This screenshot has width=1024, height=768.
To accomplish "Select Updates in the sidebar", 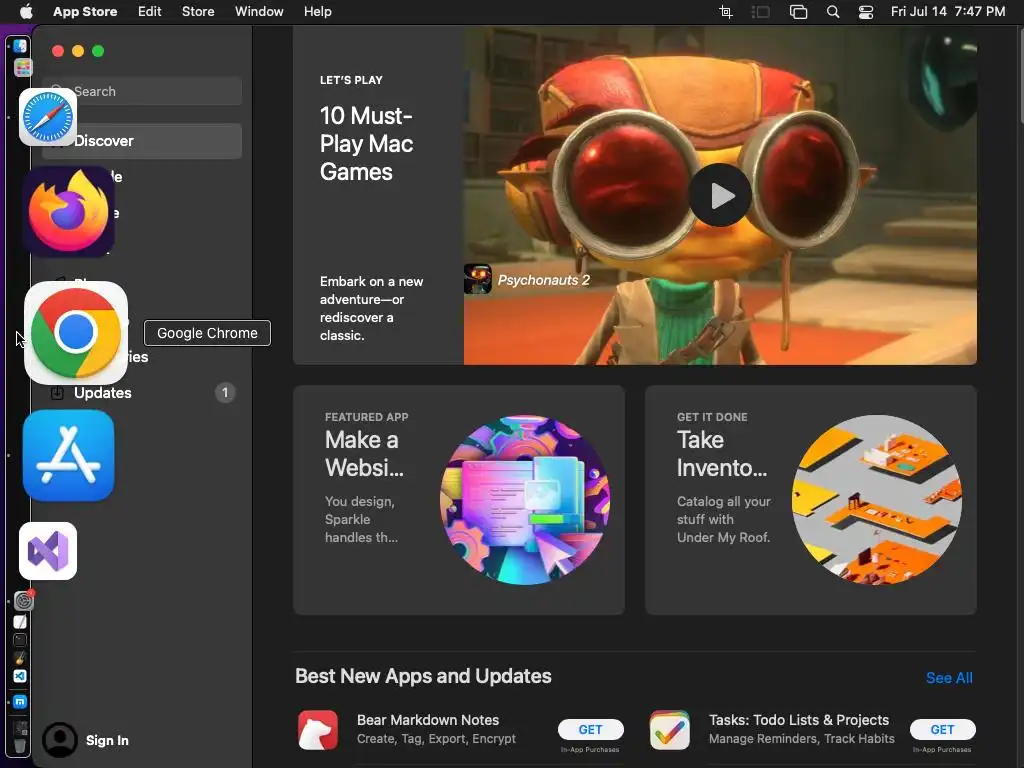I will coord(142,392).
